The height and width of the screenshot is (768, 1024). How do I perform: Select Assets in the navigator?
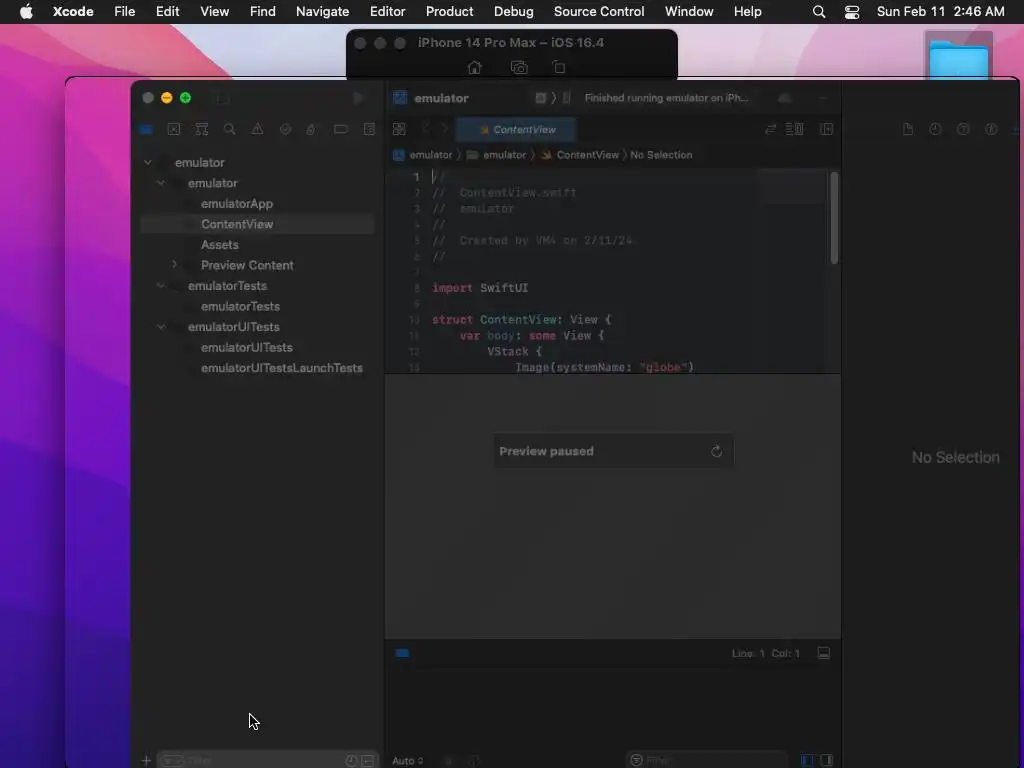pos(219,245)
